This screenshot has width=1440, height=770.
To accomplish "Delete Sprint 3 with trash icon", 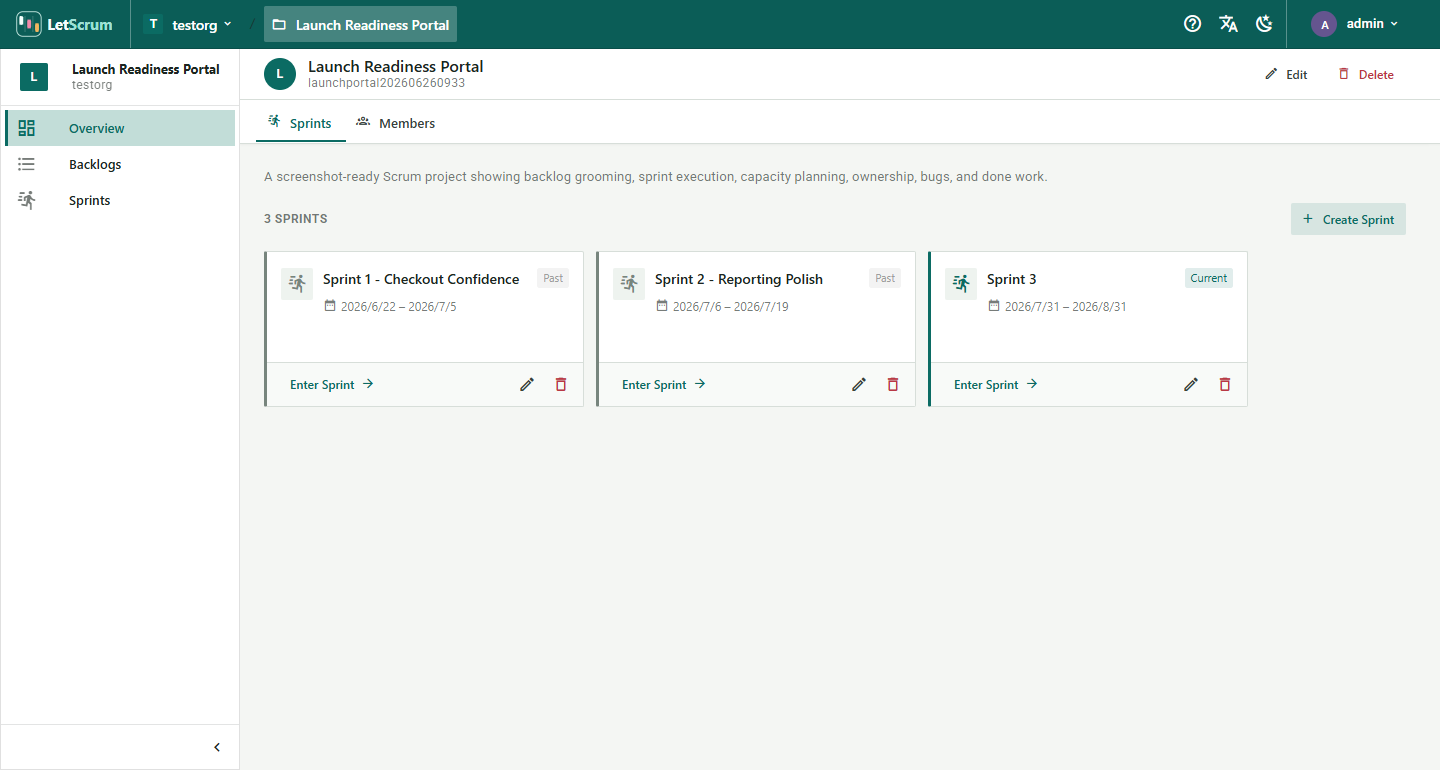I will tap(1225, 384).
